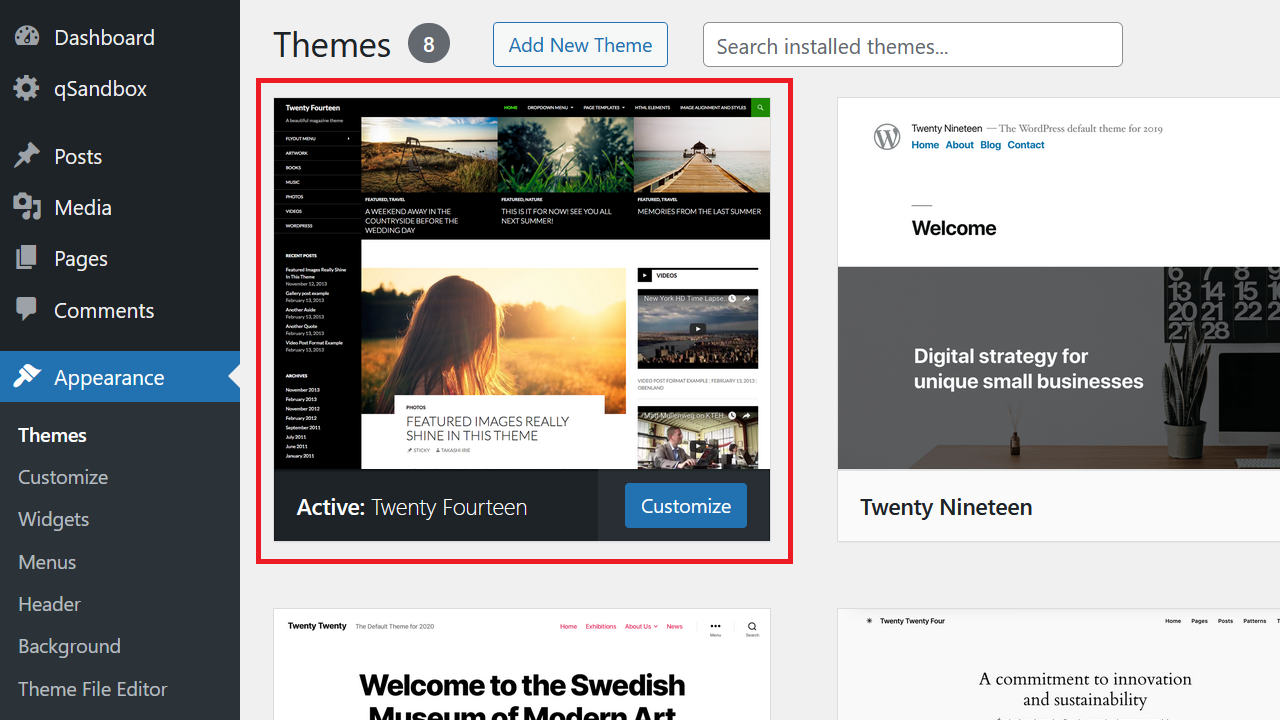Viewport: 1280px width, 720px height.
Task: Navigate to Pages menu
Action: tap(120, 258)
